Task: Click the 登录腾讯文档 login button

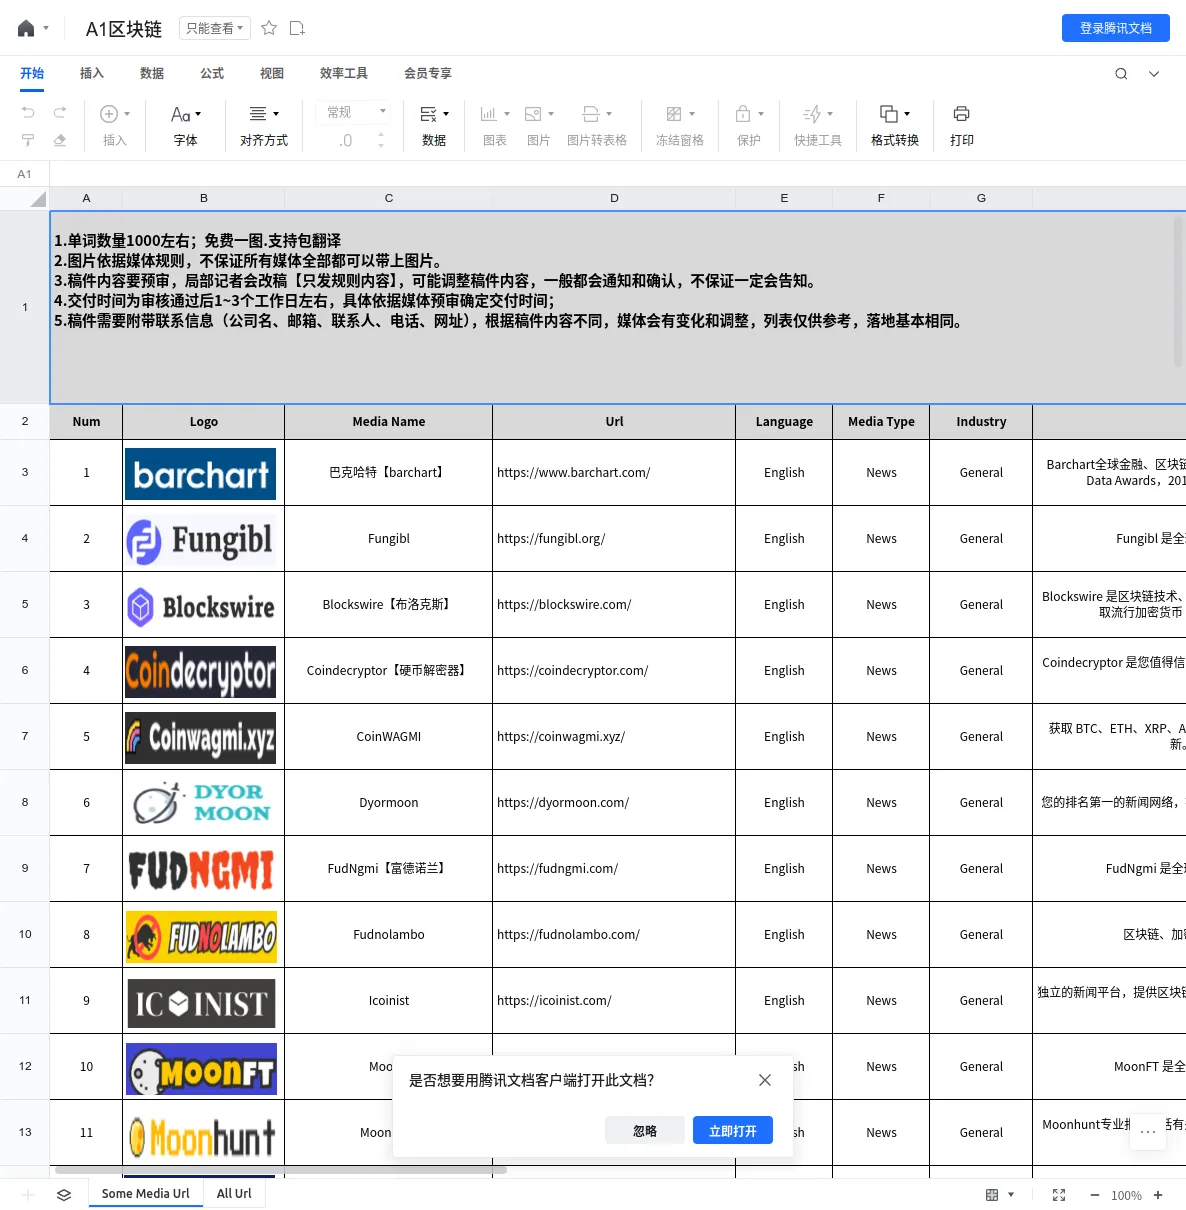Action: 1116,28
